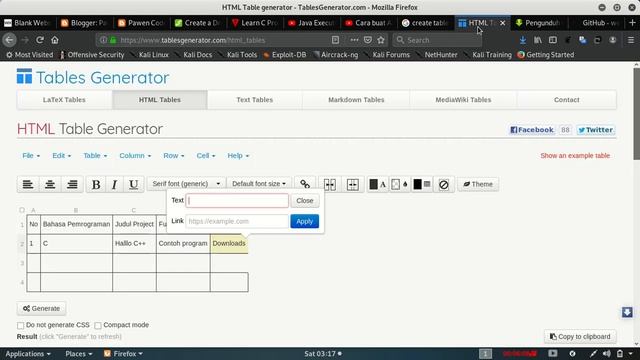Reload the page in Firefox
This screenshot has height=360, width=640.
click(x=40, y=40)
